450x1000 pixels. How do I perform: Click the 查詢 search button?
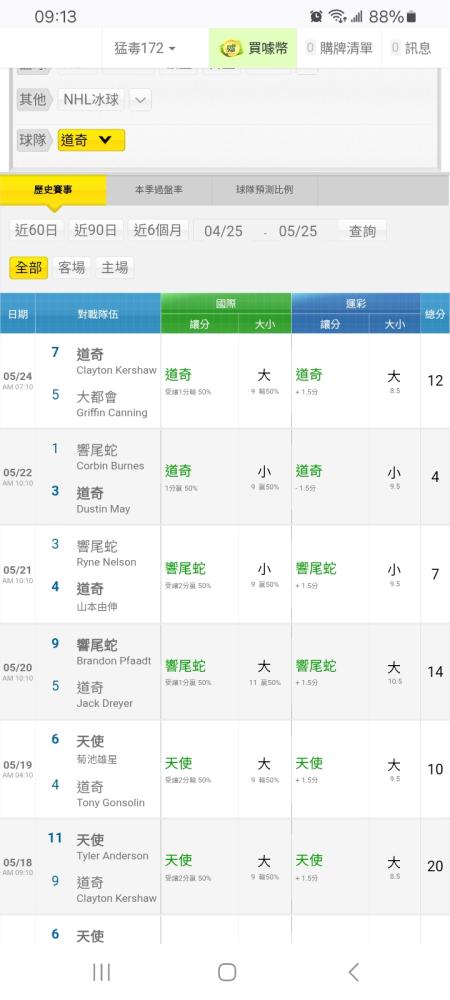coord(362,231)
